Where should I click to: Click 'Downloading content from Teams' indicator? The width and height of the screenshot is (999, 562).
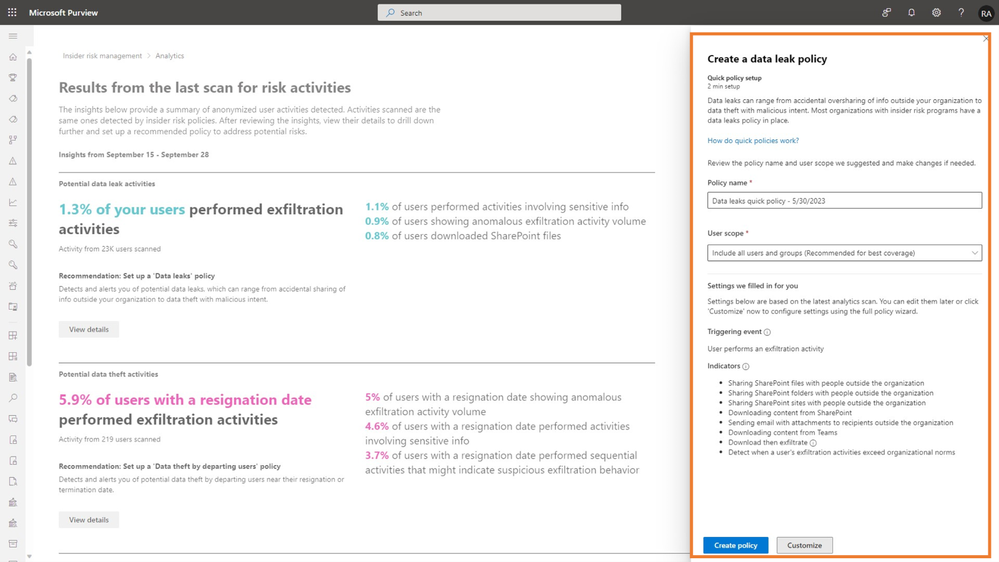pos(782,433)
